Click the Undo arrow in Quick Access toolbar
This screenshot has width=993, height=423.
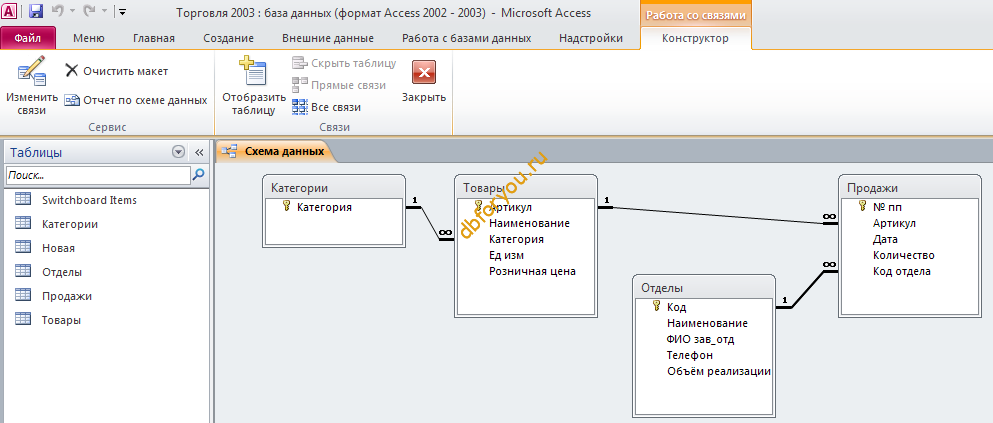tap(57, 11)
